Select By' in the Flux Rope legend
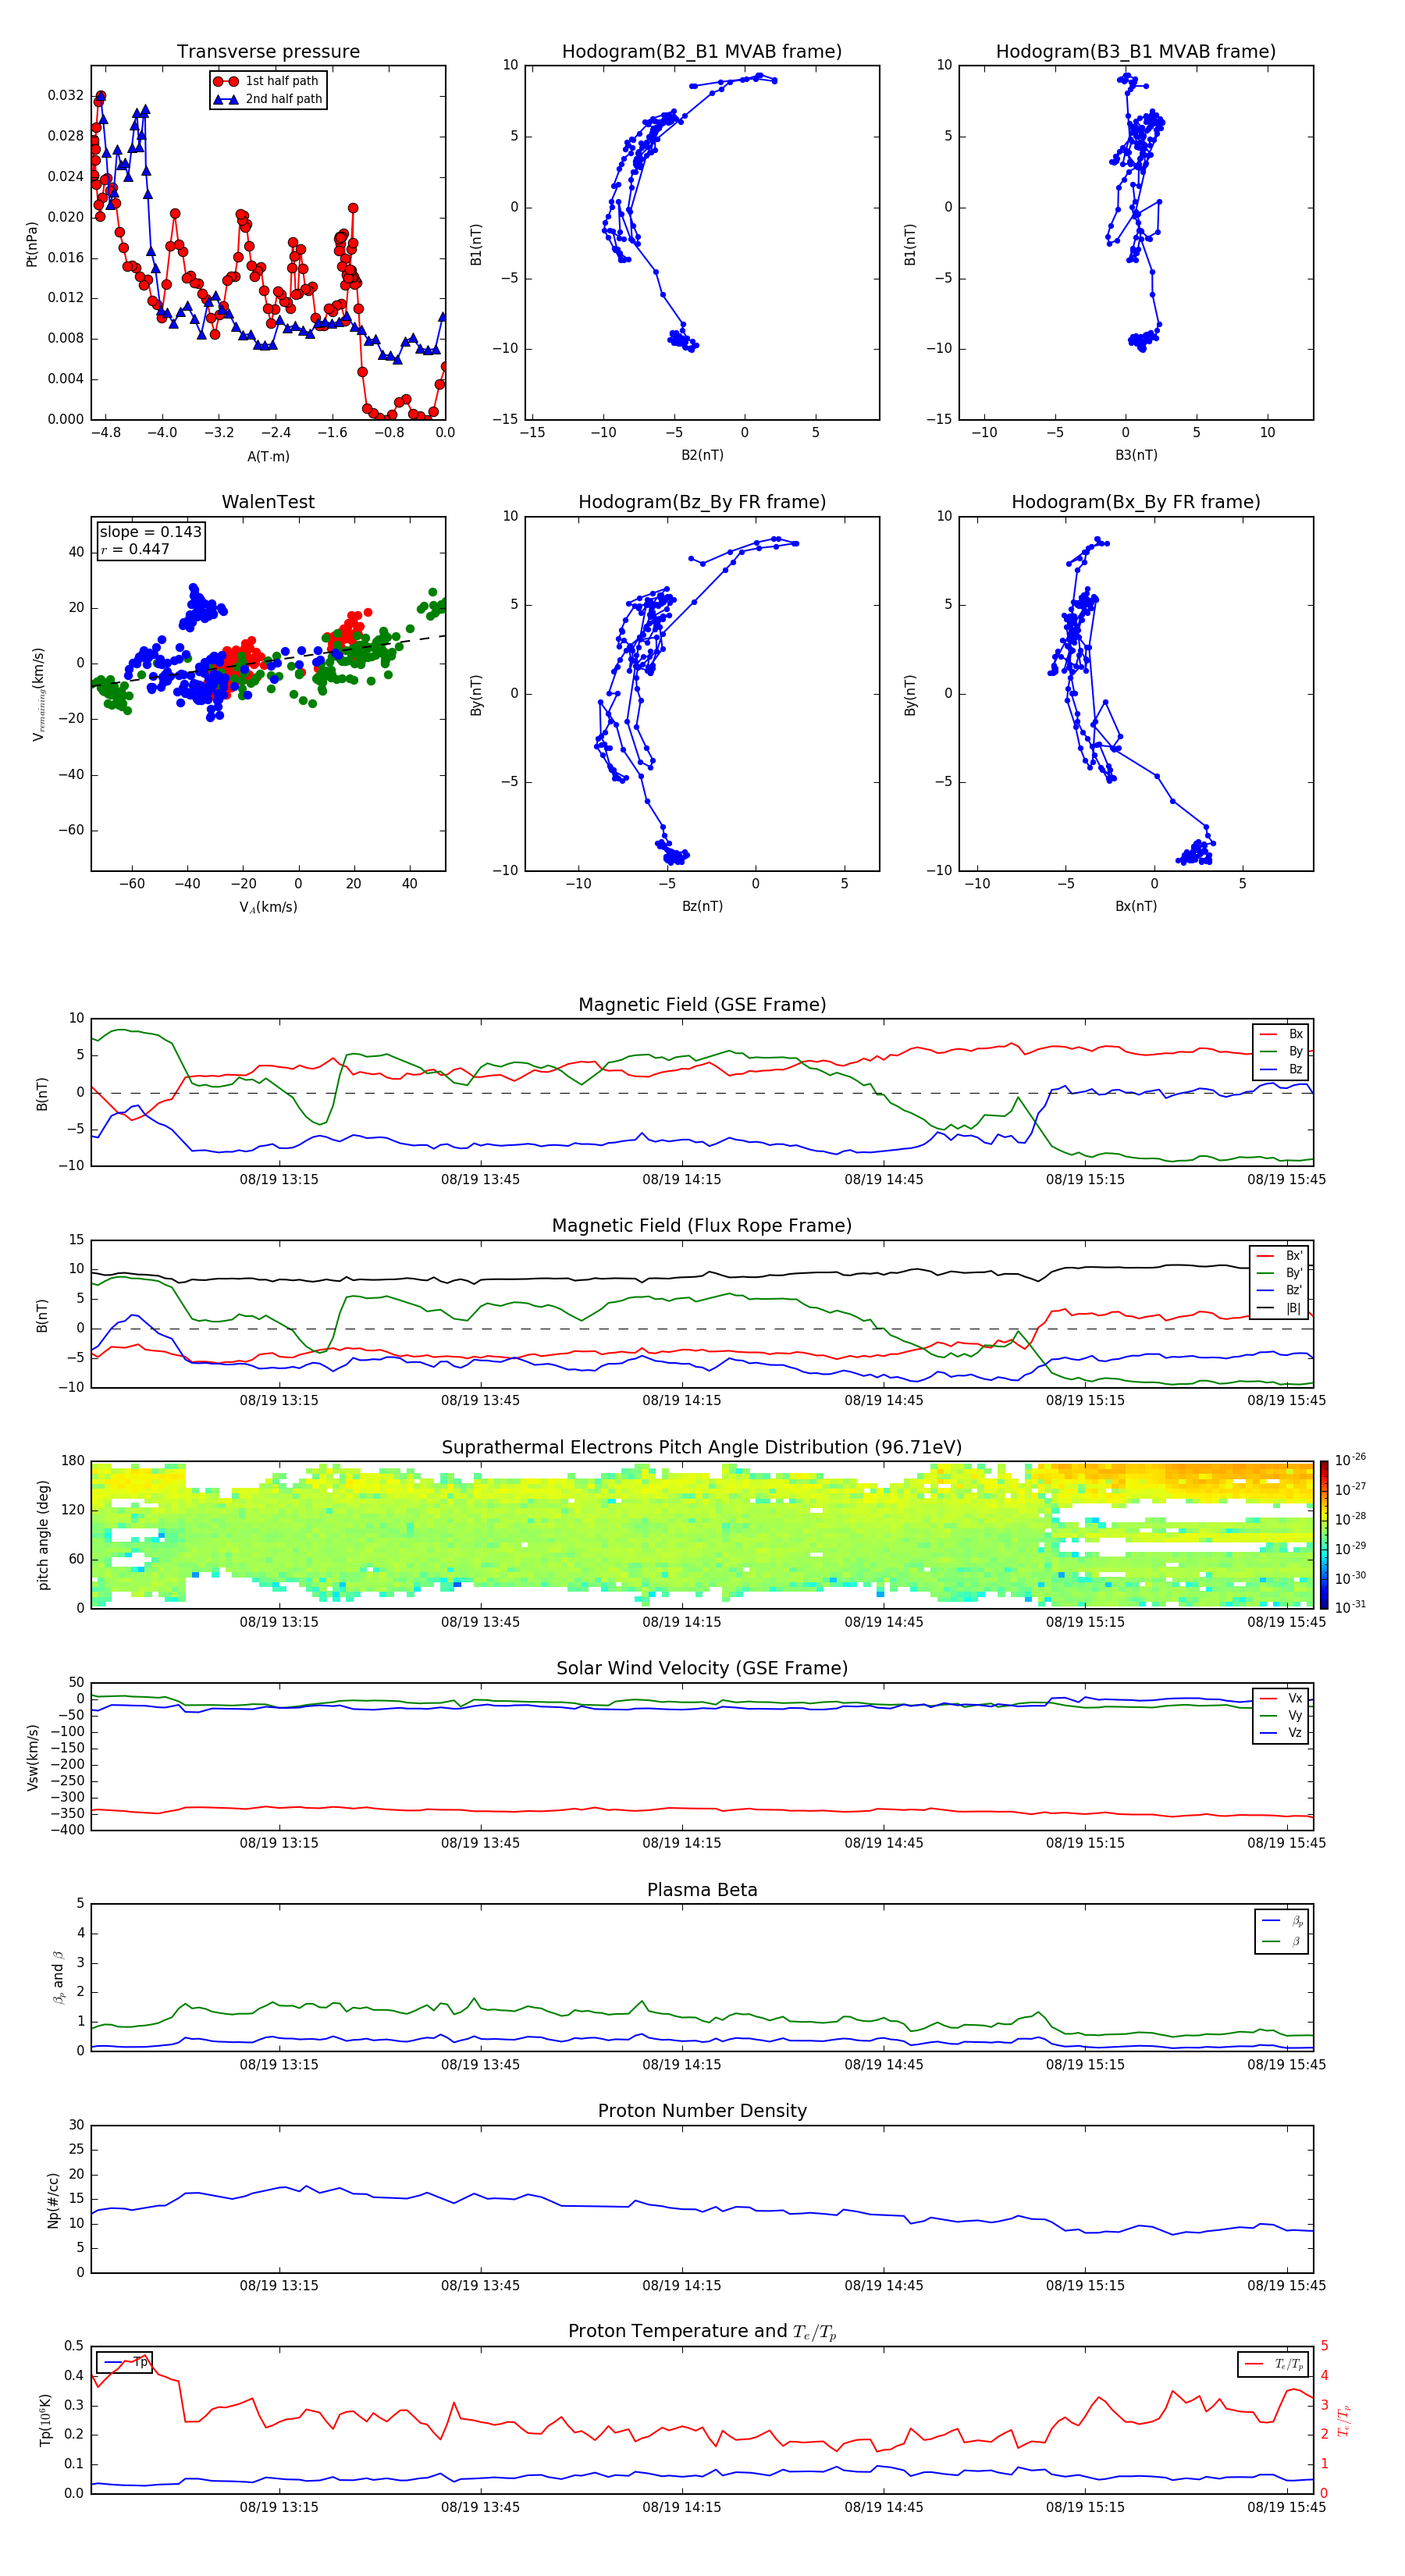1405x2576 pixels. click(x=1279, y=1273)
